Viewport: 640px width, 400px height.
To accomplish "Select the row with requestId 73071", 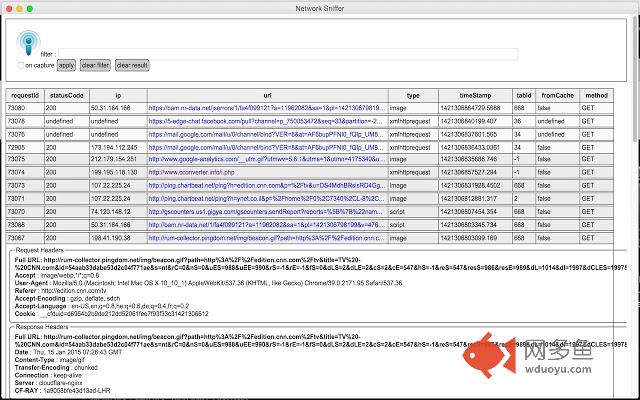I will point(24,198).
